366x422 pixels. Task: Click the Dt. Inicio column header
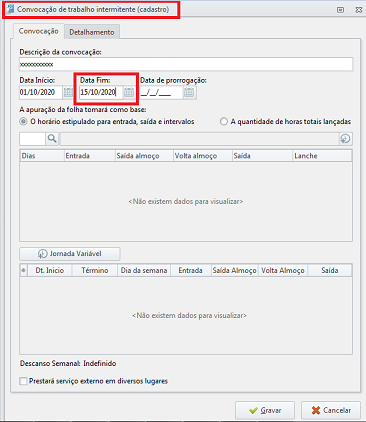50,270
